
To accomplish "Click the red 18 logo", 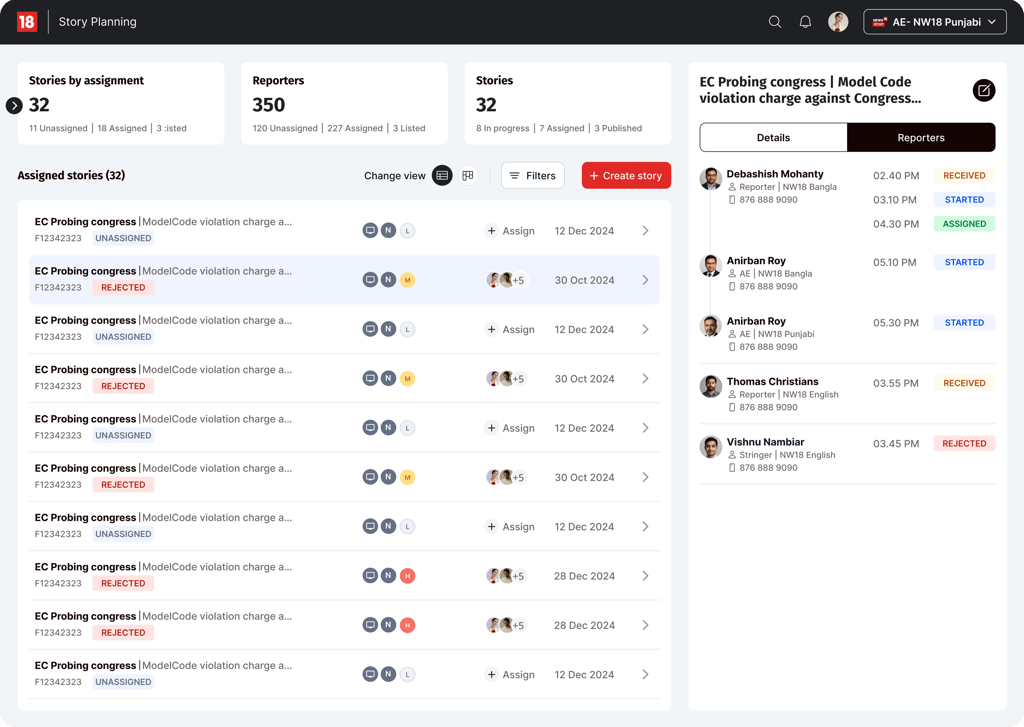I will [x=27, y=22].
